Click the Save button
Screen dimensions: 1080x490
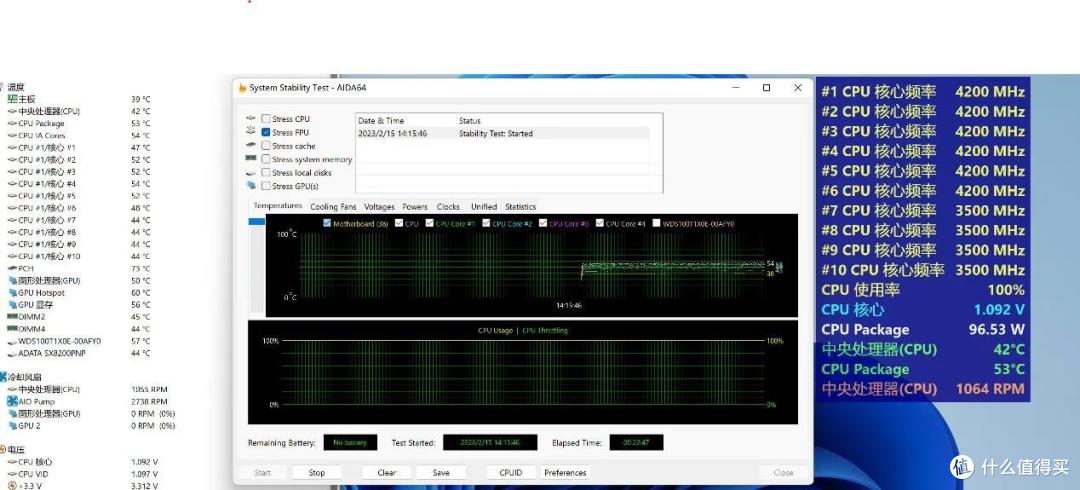click(442, 473)
